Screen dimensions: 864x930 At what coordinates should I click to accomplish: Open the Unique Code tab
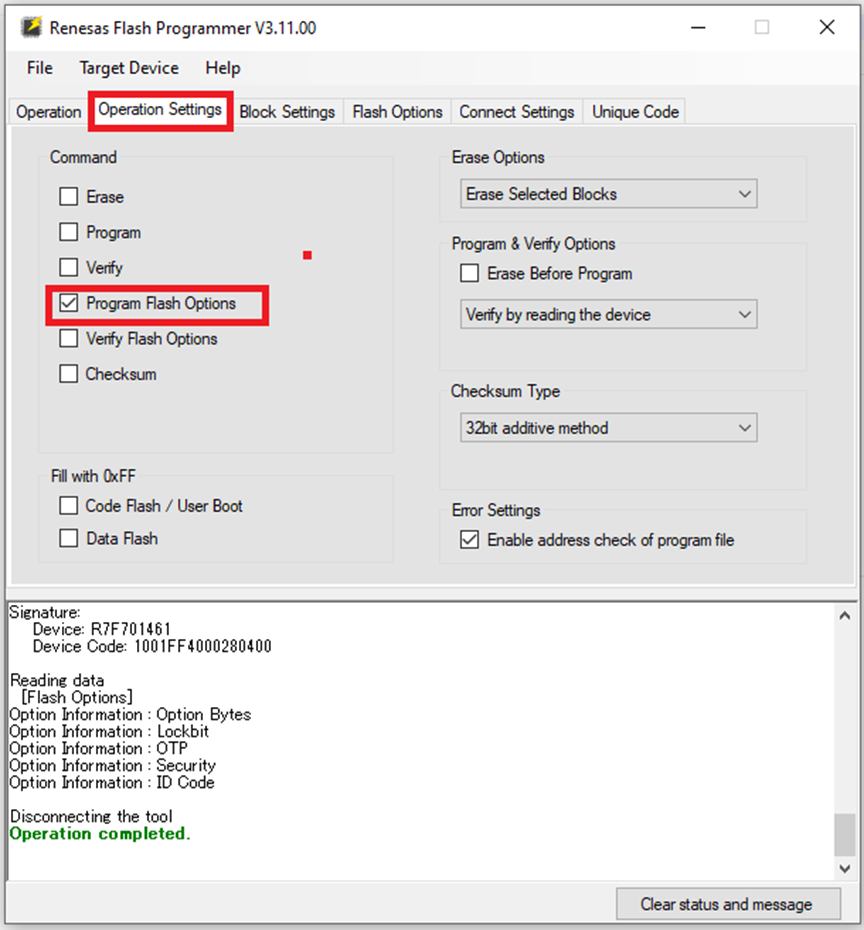coord(635,112)
